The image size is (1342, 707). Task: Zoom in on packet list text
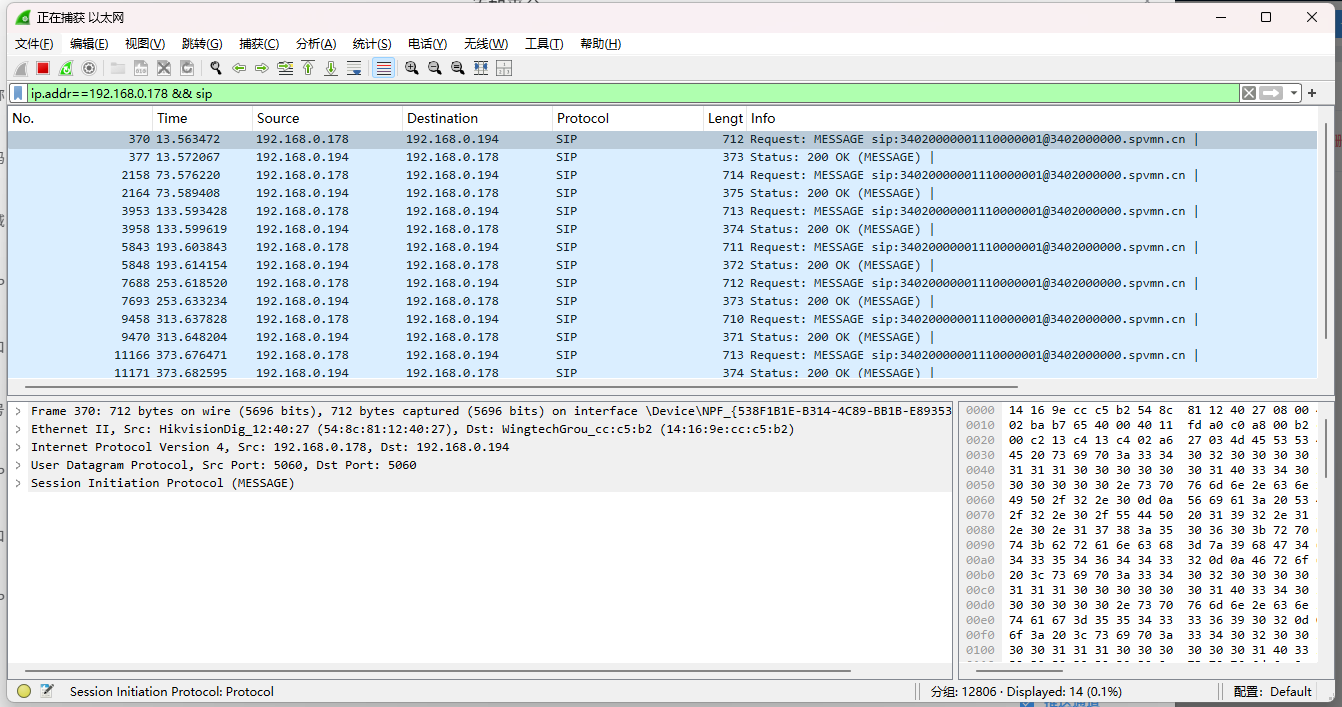click(x=411, y=68)
